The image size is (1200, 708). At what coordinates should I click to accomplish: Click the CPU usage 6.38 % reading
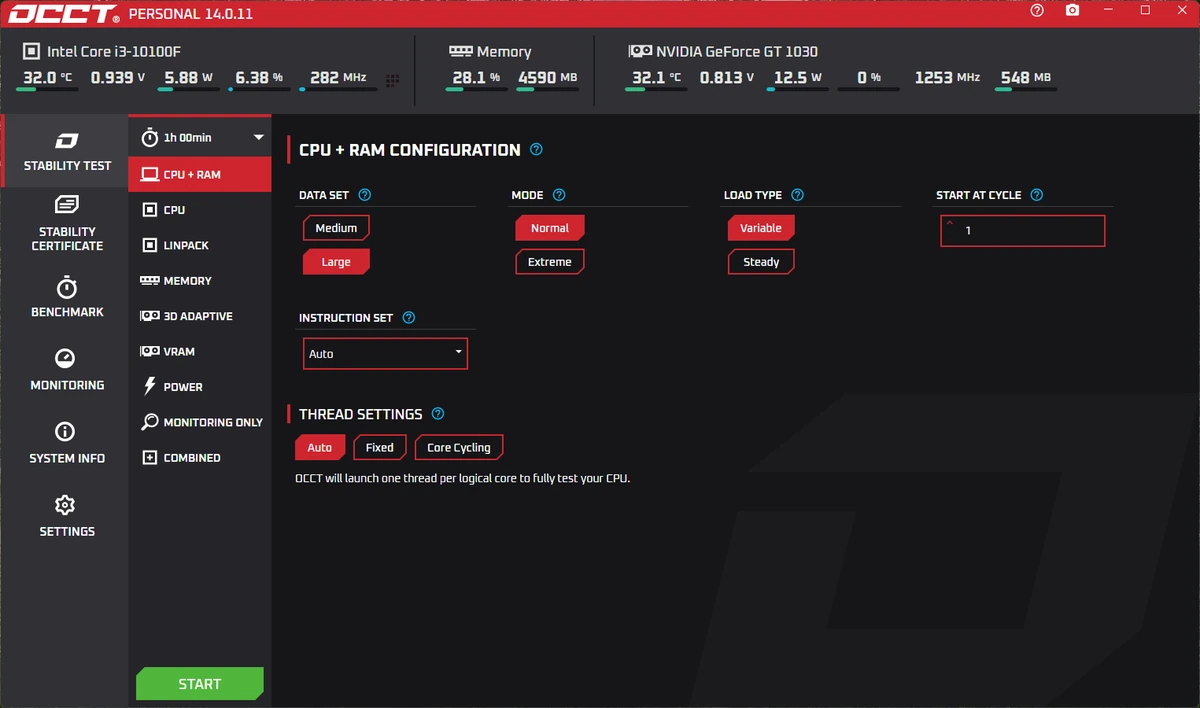[259, 77]
